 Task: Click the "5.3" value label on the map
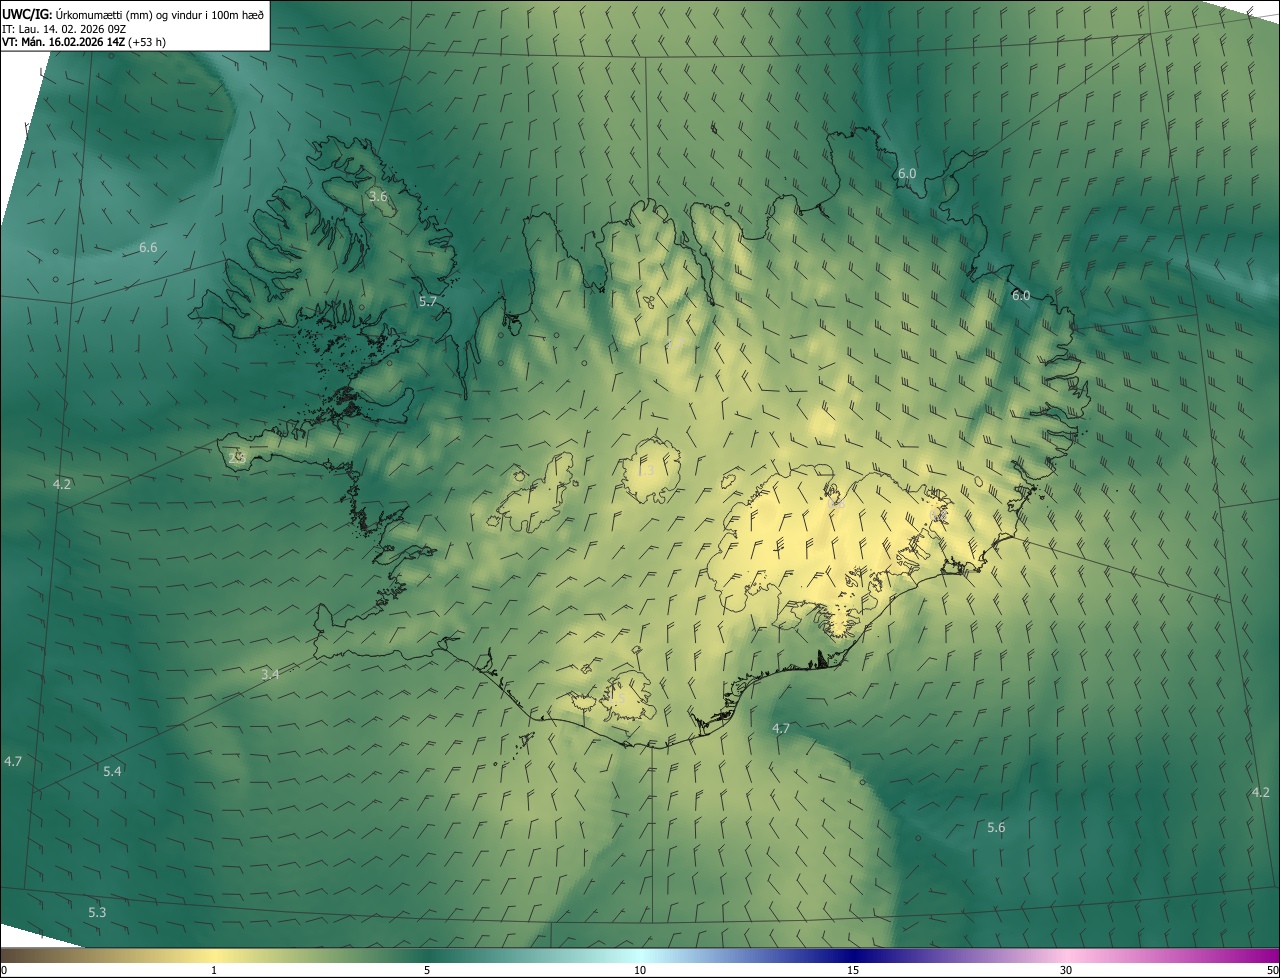click(x=97, y=912)
